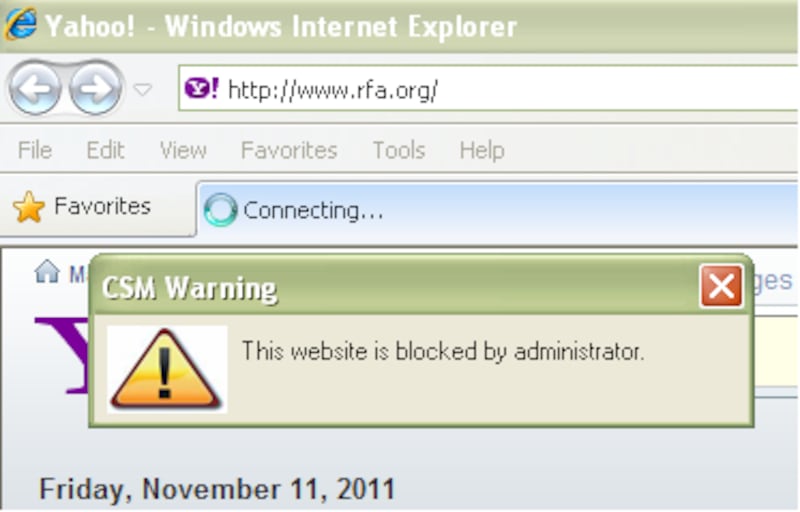The image size is (800, 512).
Task: Click the Internet Explorer logo in title bar
Action: tap(20, 23)
